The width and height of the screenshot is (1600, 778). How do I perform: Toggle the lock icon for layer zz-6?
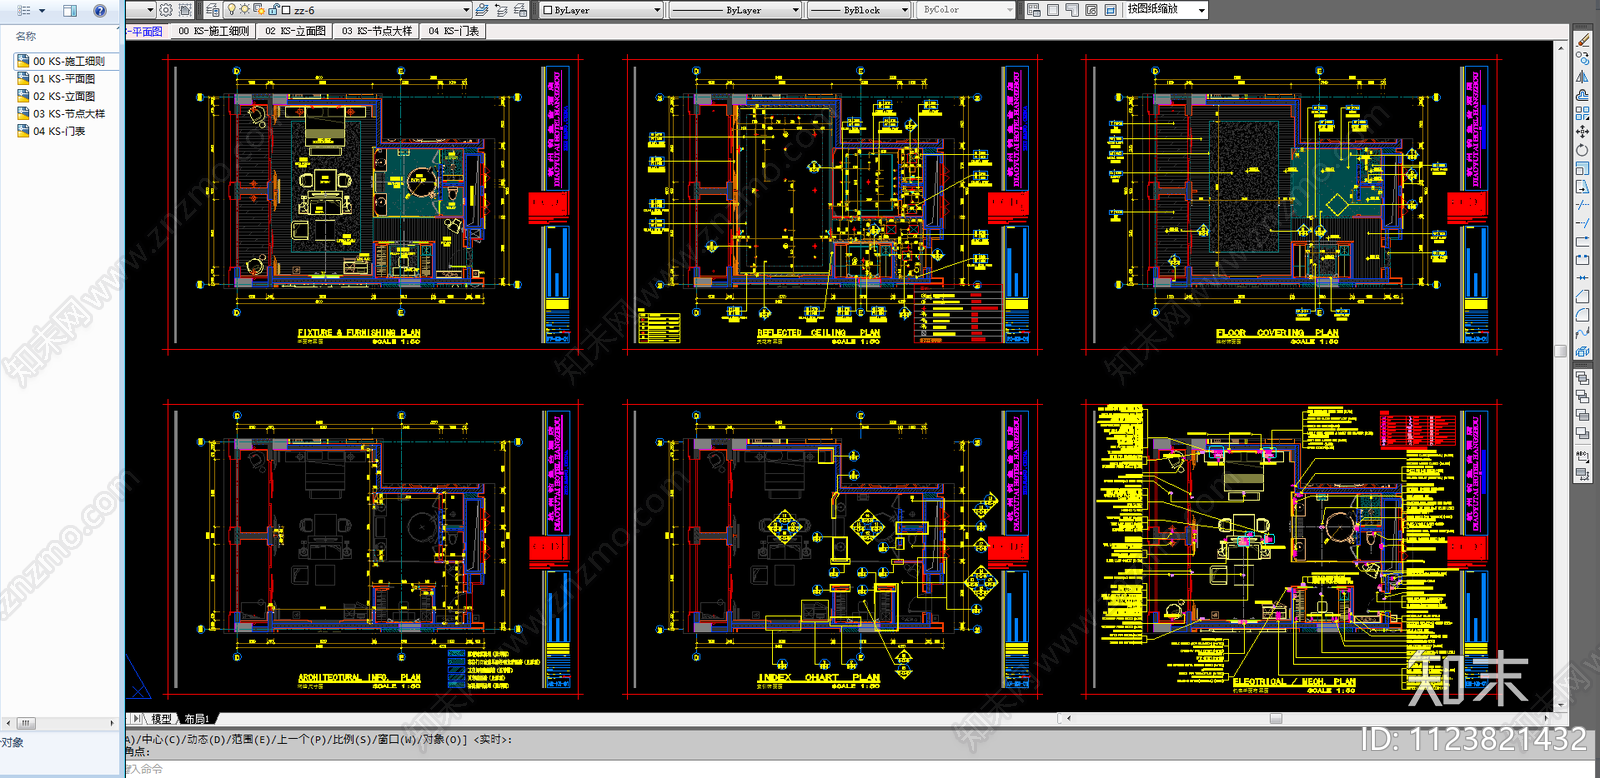pyautogui.click(x=272, y=10)
